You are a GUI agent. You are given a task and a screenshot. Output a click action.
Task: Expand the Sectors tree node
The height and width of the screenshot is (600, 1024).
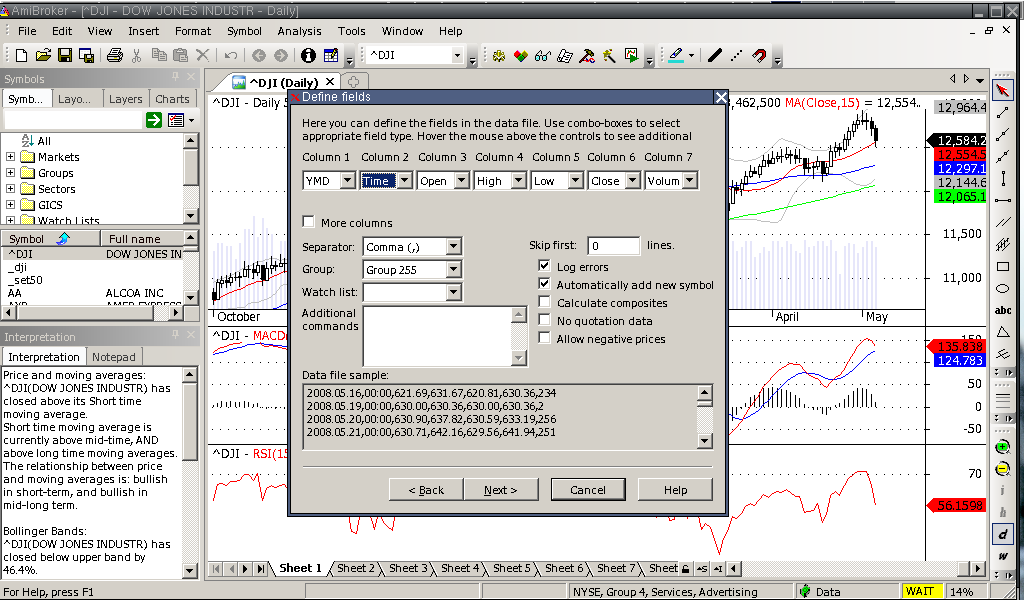point(10,189)
